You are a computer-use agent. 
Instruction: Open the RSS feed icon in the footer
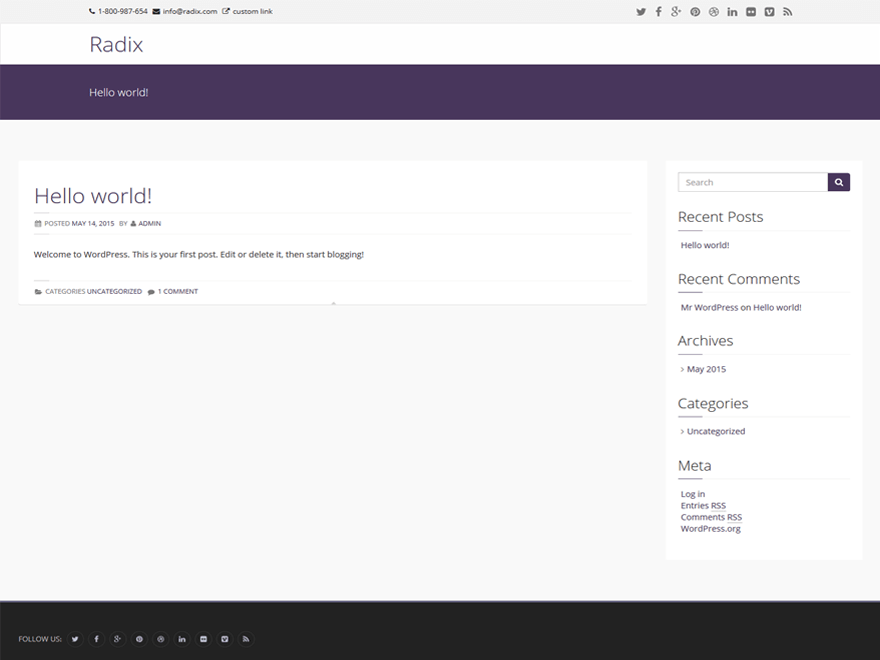pyautogui.click(x=245, y=639)
